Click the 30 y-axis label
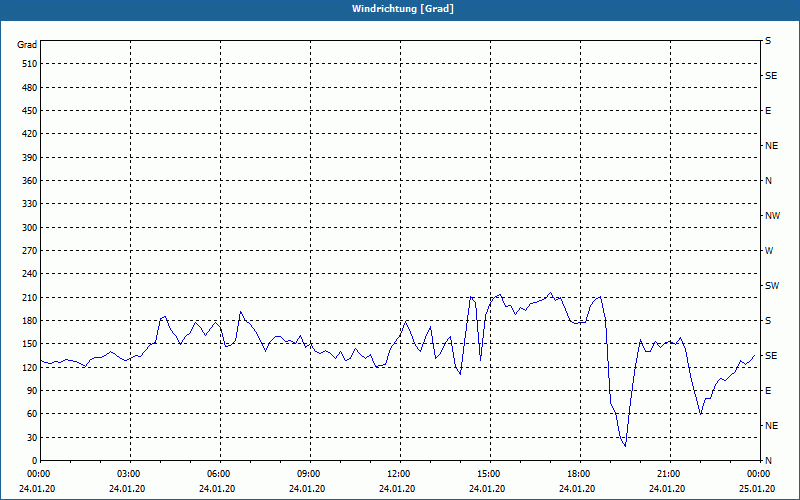800x500 pixels. 32,438
